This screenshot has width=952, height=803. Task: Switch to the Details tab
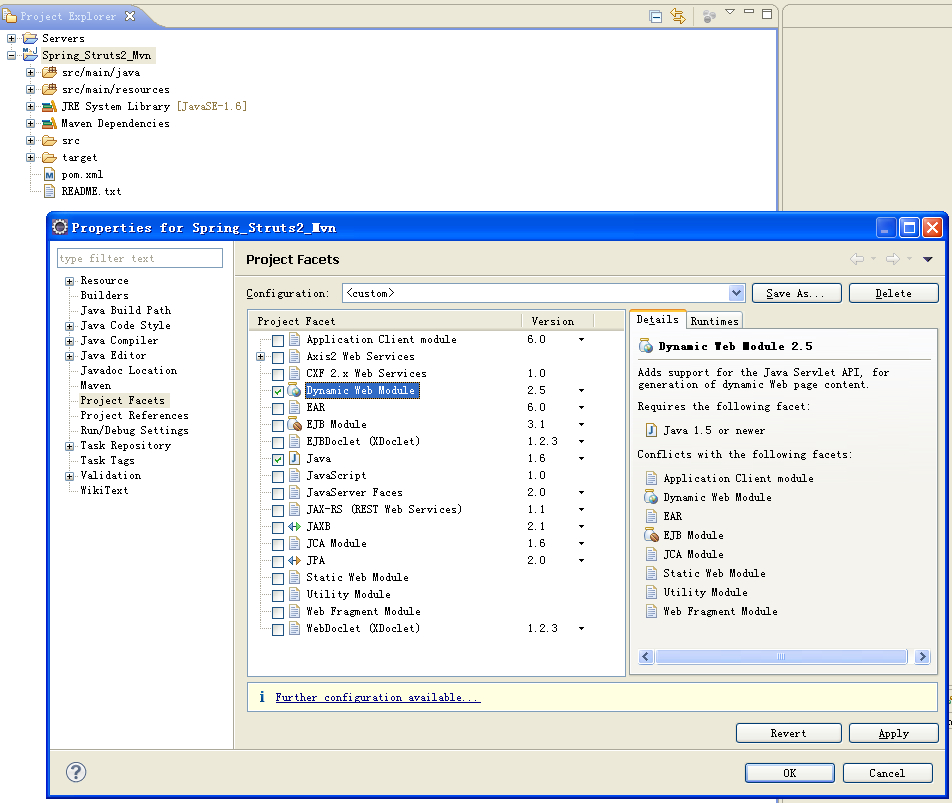click(x=658, y=319)
